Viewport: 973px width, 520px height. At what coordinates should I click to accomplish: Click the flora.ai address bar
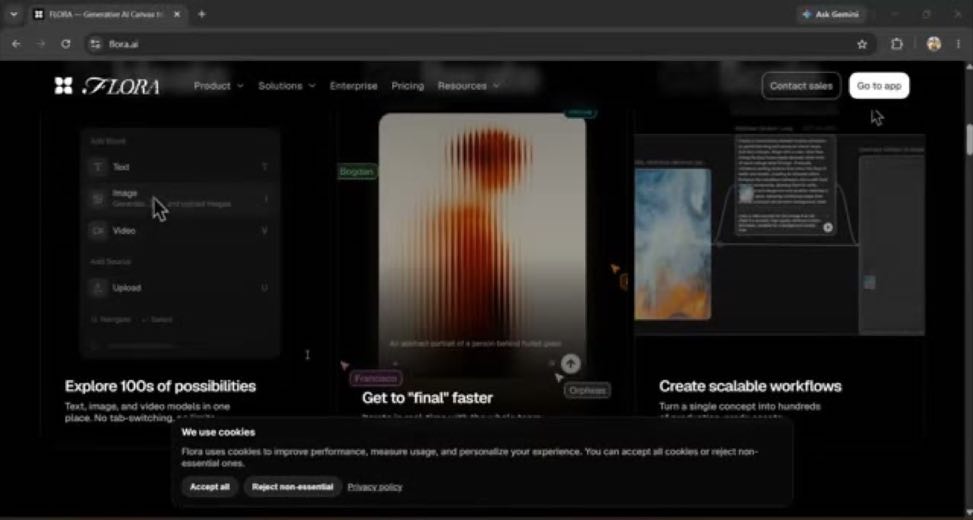[x=478, y=44]
